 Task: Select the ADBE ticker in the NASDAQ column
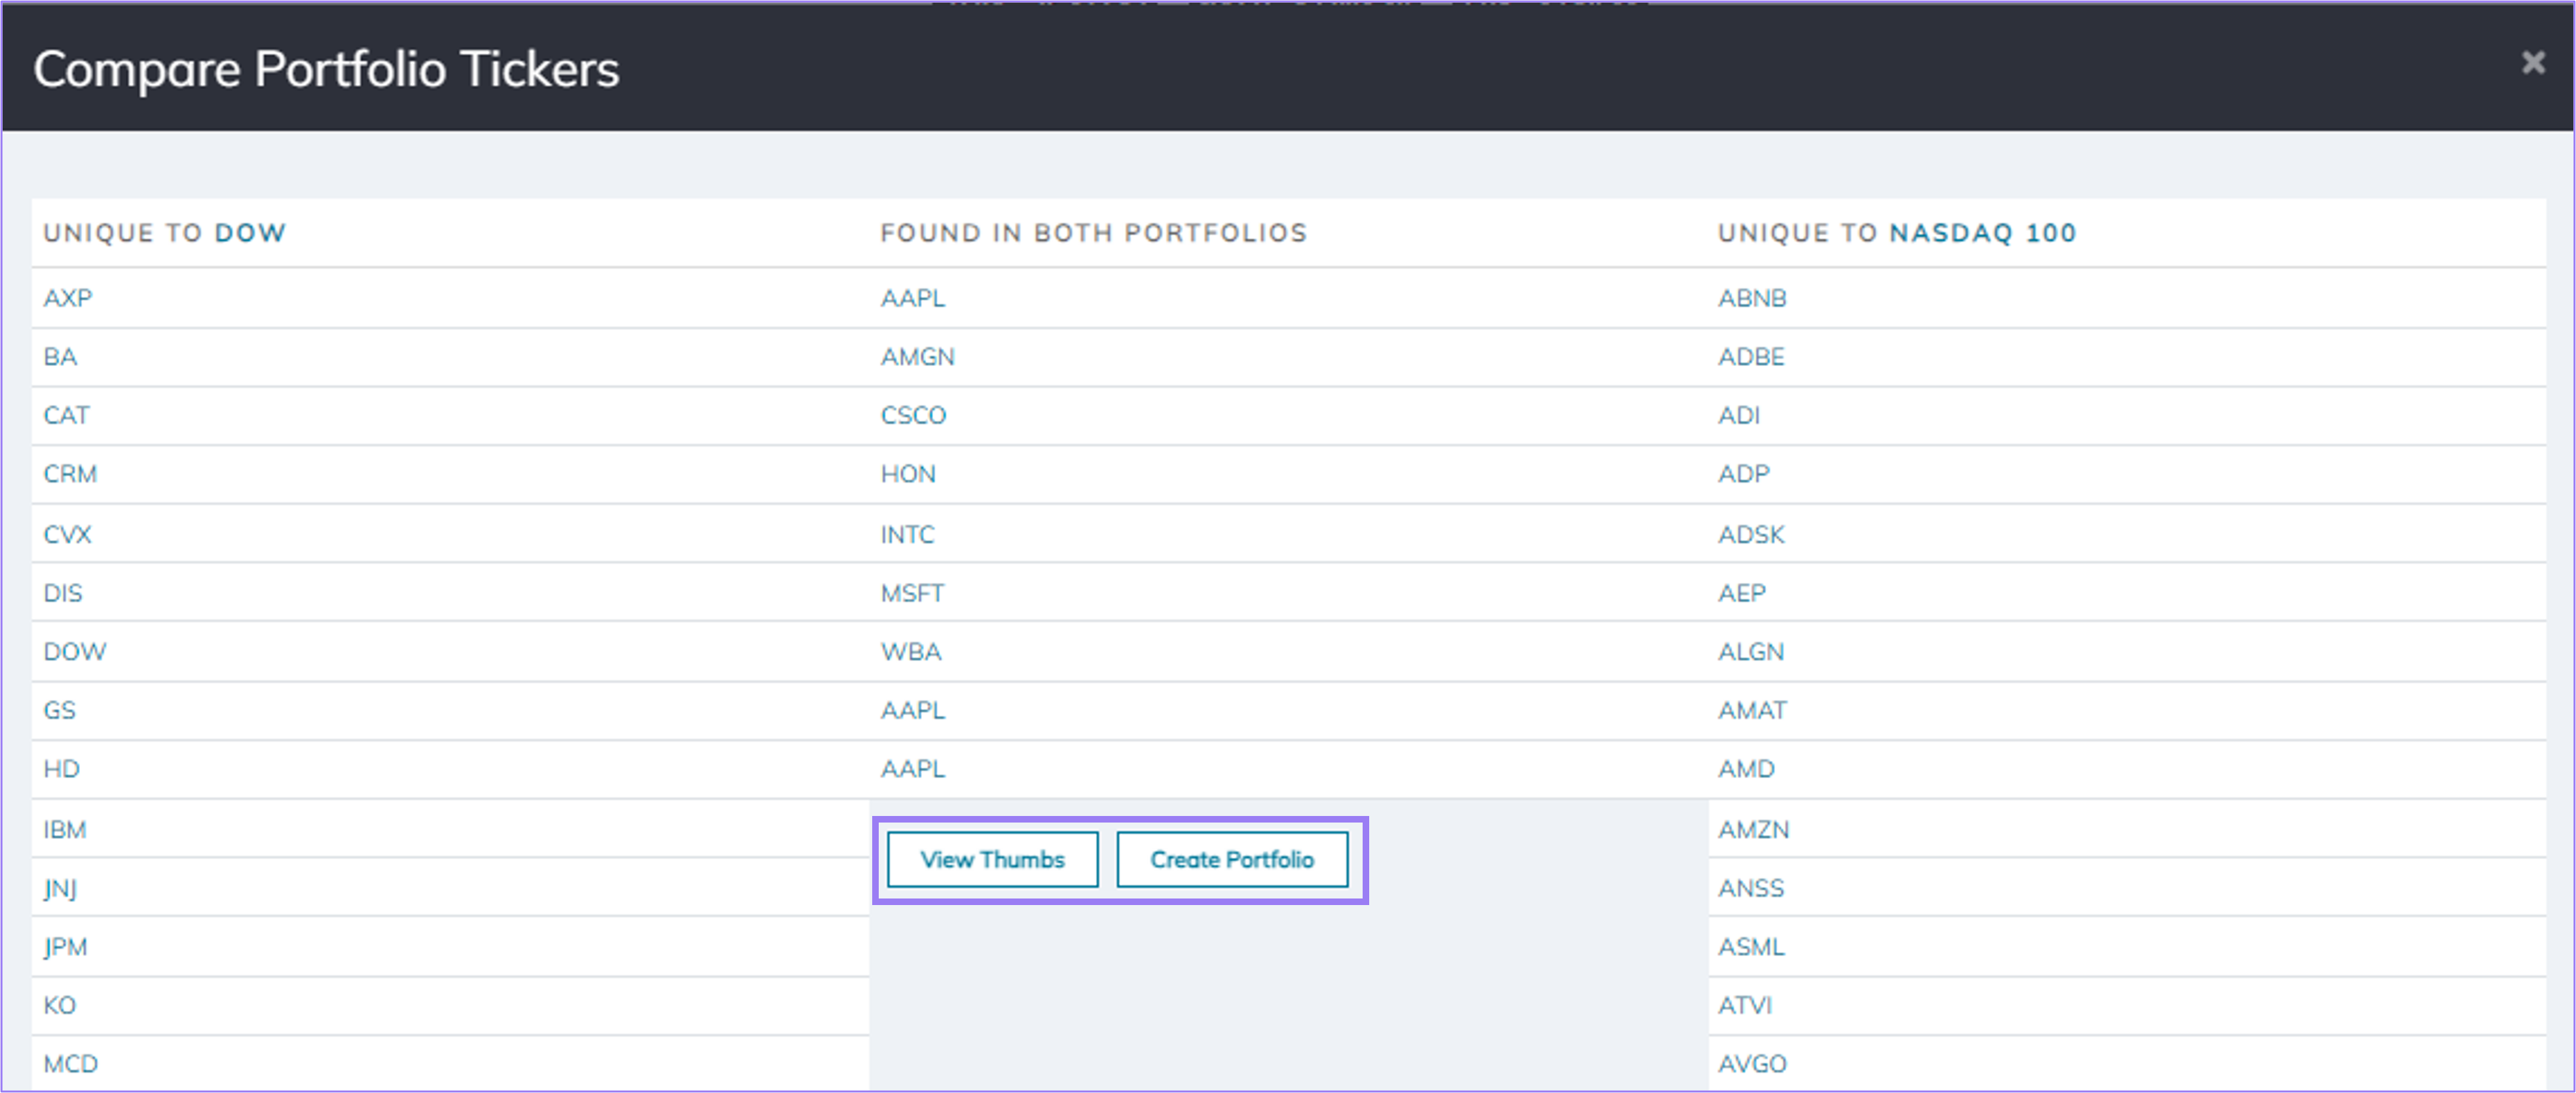click(1752, 357)
